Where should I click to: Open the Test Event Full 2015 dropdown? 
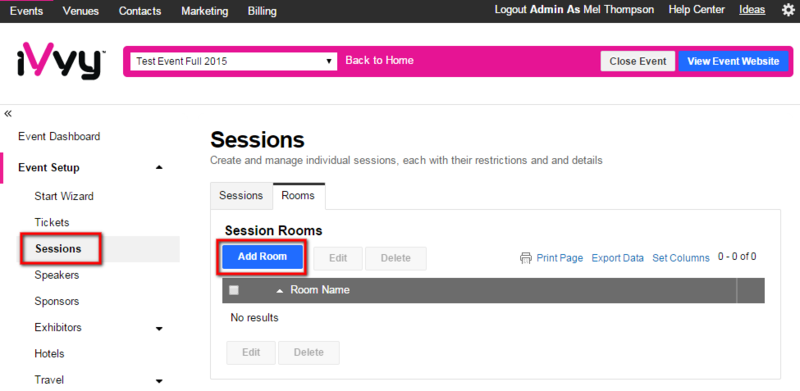[234, 61]
